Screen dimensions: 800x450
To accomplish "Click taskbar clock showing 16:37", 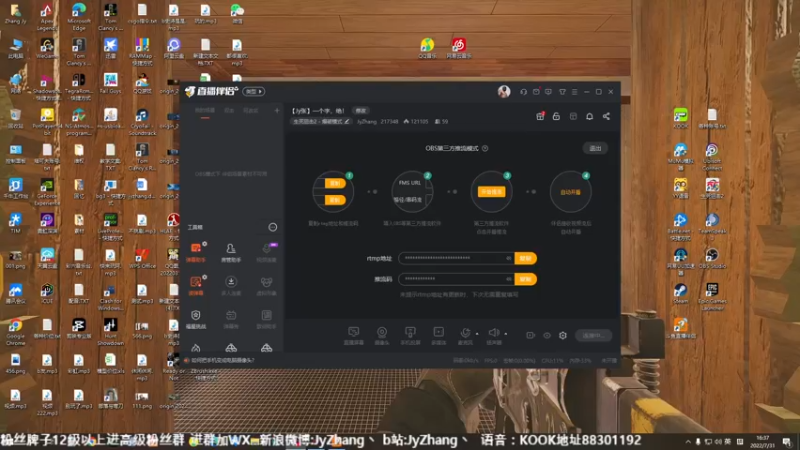I will 763,441.
